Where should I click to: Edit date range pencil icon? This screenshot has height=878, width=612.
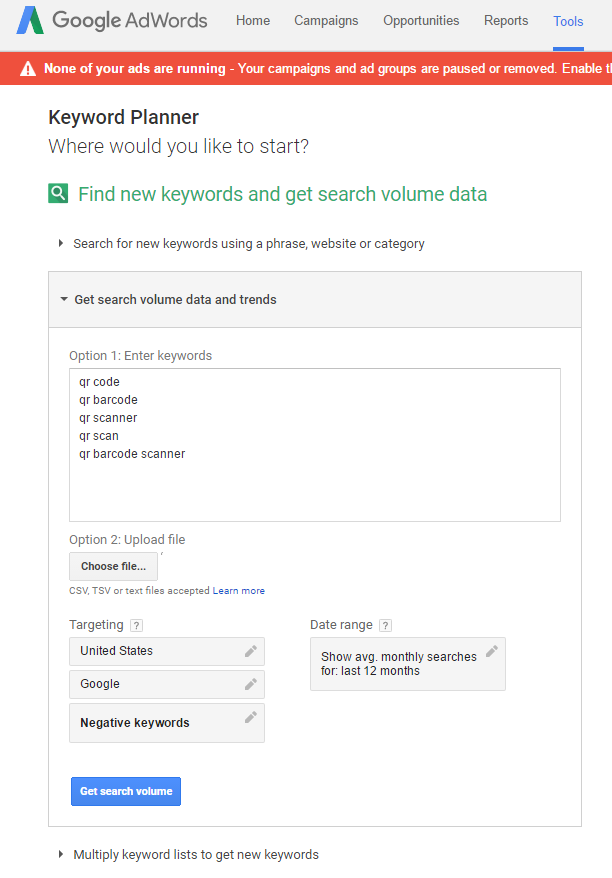[x=492, y=651]
